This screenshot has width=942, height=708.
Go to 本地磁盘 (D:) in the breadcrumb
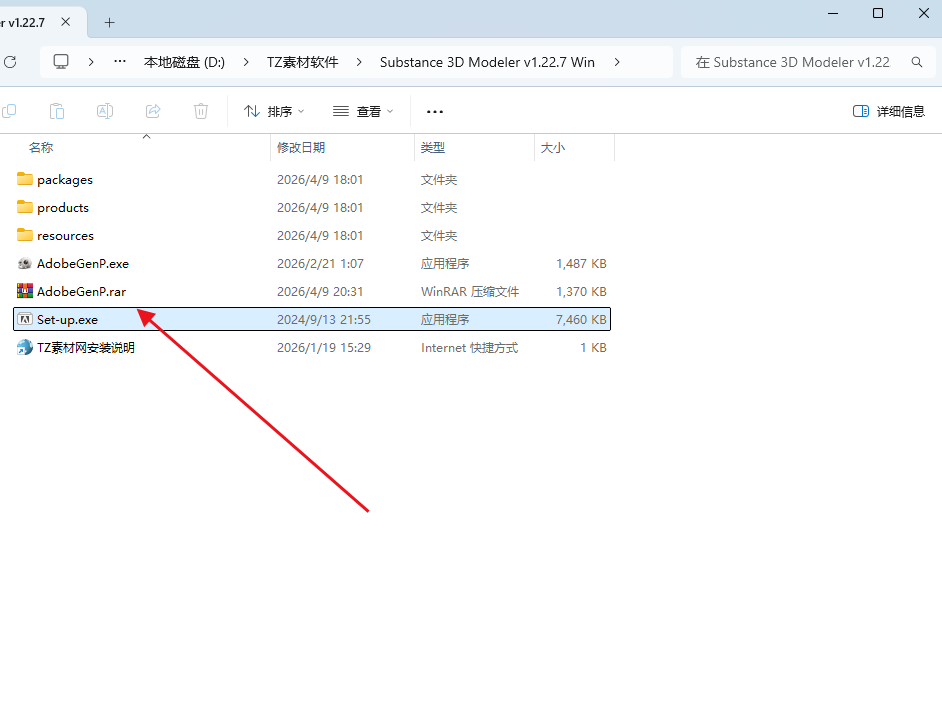click(x=184, y=63)
